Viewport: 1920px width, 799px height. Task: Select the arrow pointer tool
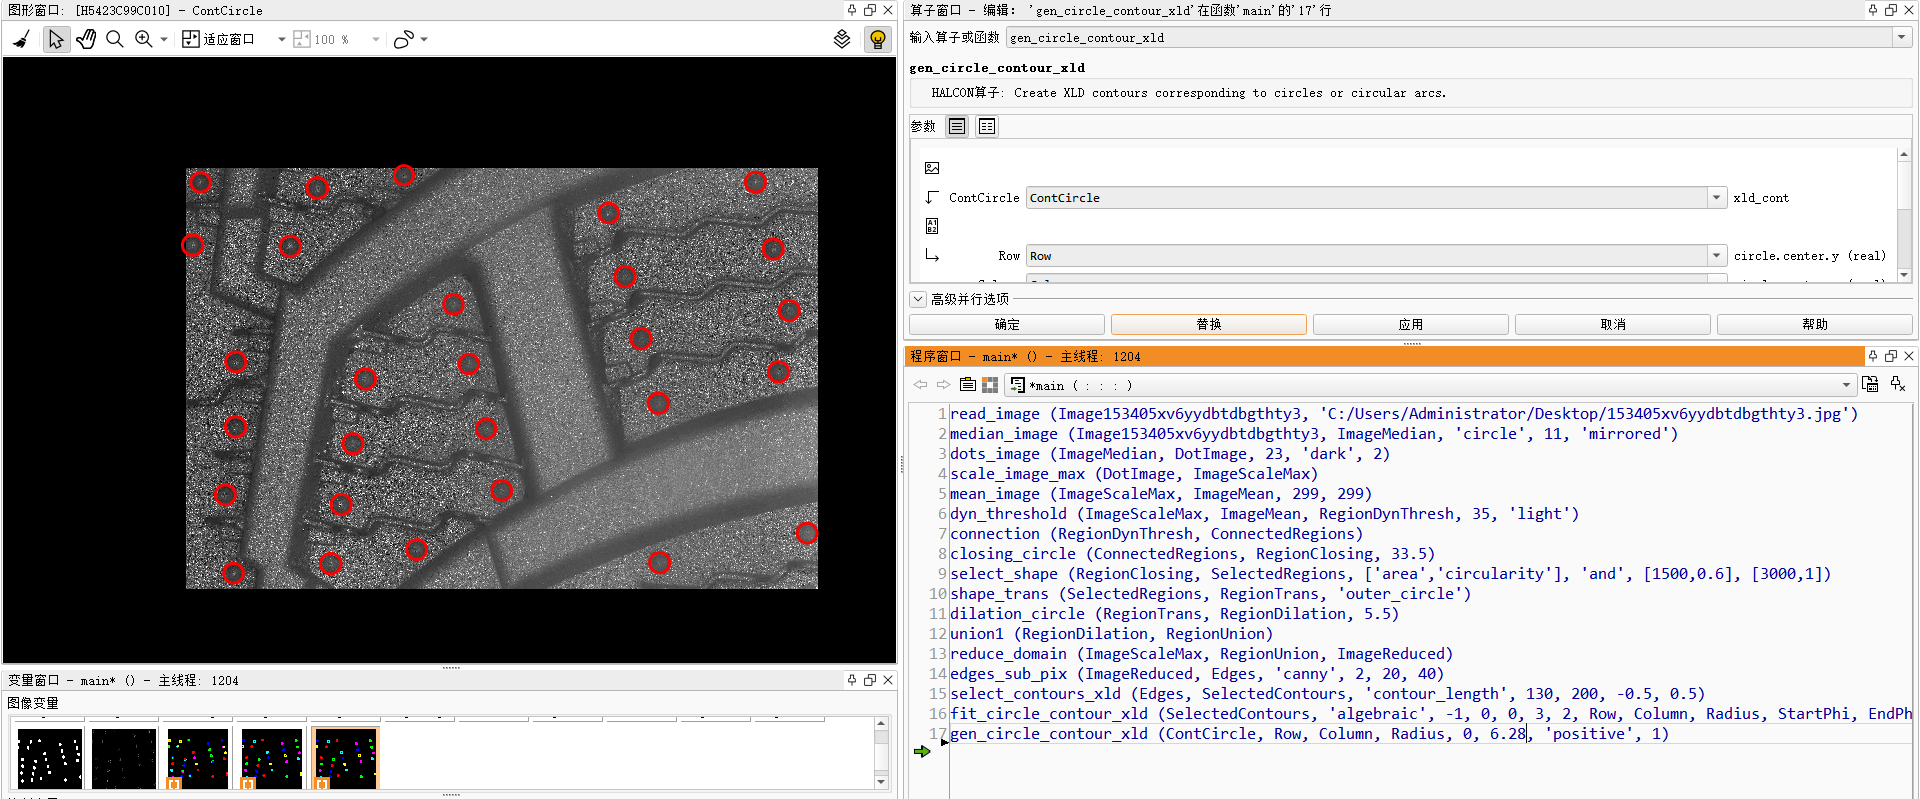click(56, 39)
